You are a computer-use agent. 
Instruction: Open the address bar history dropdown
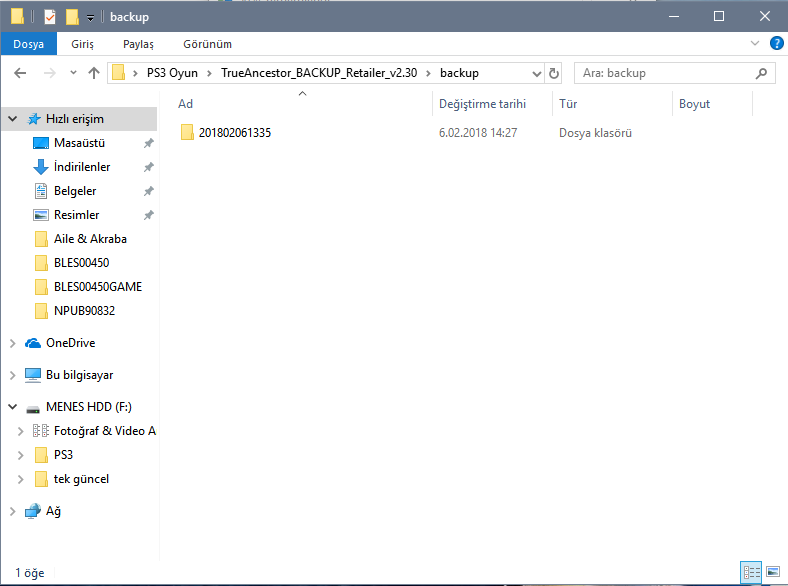[537, 73]
